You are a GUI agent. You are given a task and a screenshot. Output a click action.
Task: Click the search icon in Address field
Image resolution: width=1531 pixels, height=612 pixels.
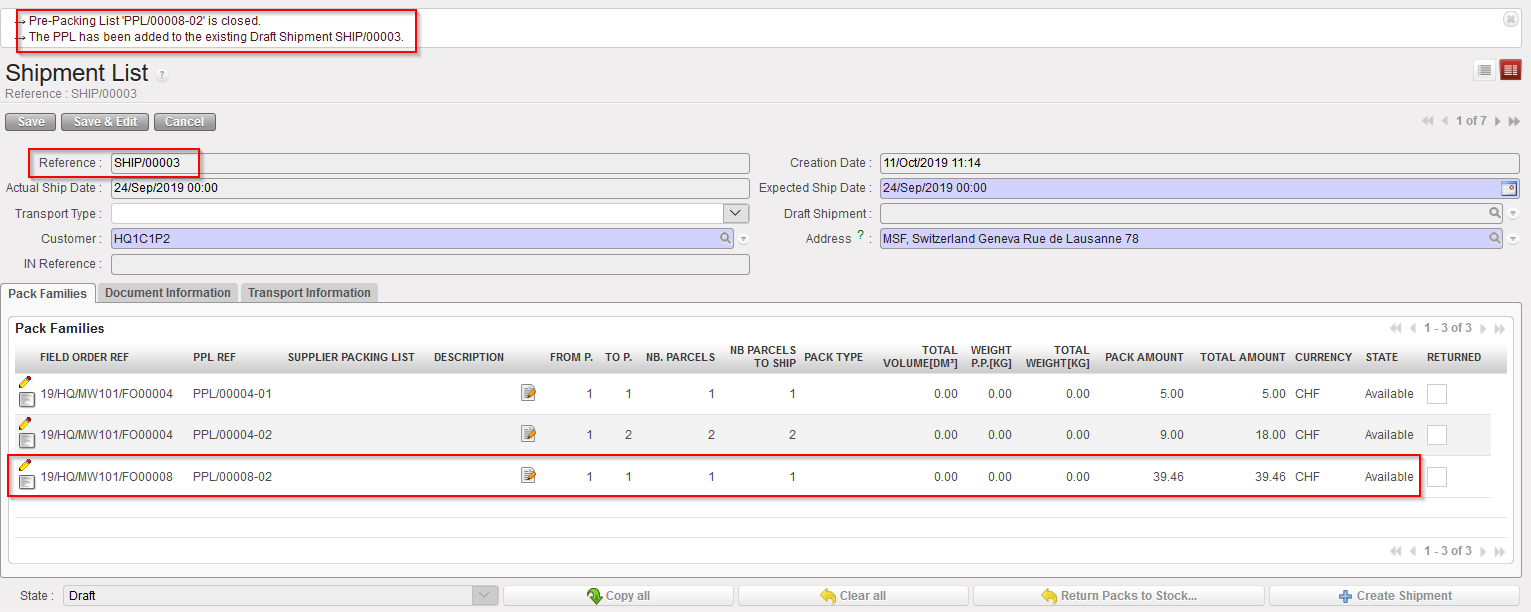tap(1495, 239)
